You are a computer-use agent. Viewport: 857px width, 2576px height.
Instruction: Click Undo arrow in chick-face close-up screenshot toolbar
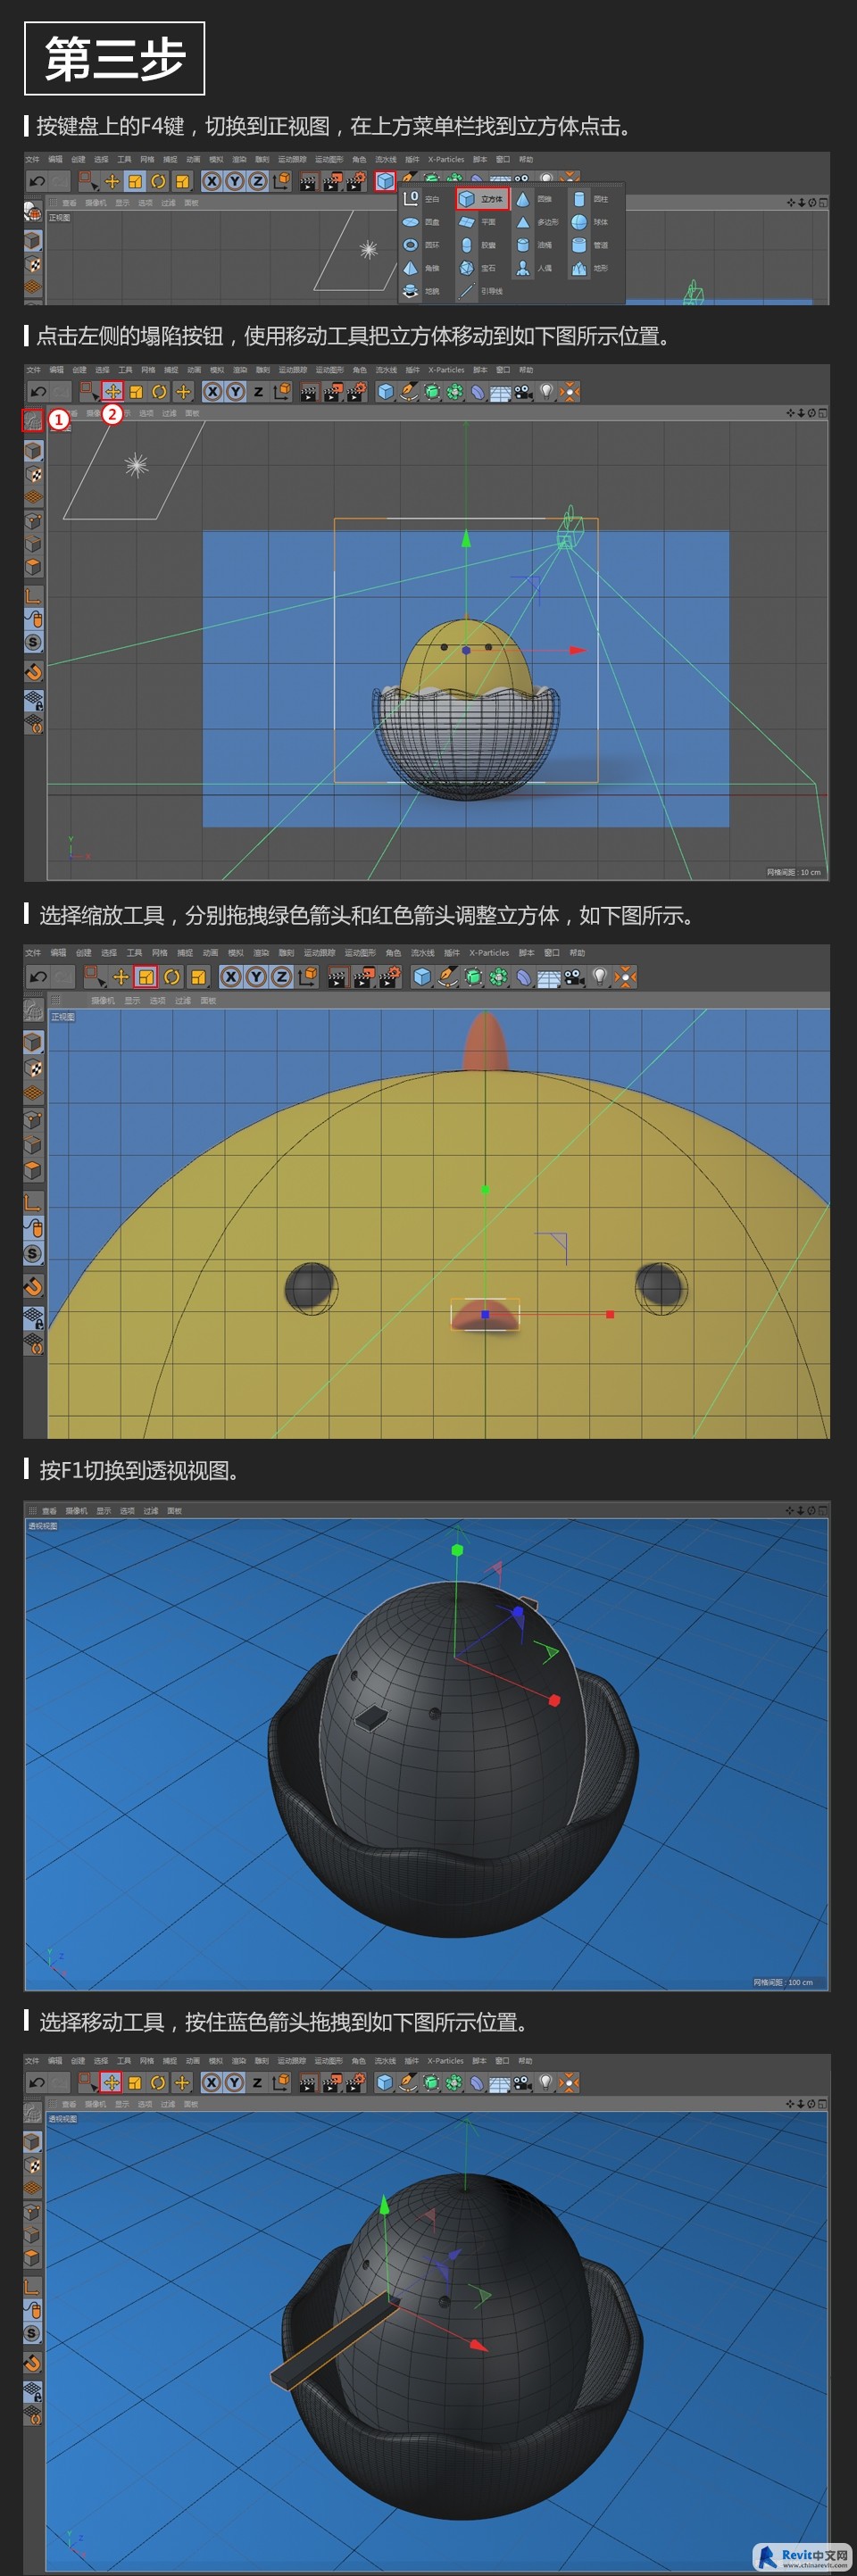tap(38, 976)
